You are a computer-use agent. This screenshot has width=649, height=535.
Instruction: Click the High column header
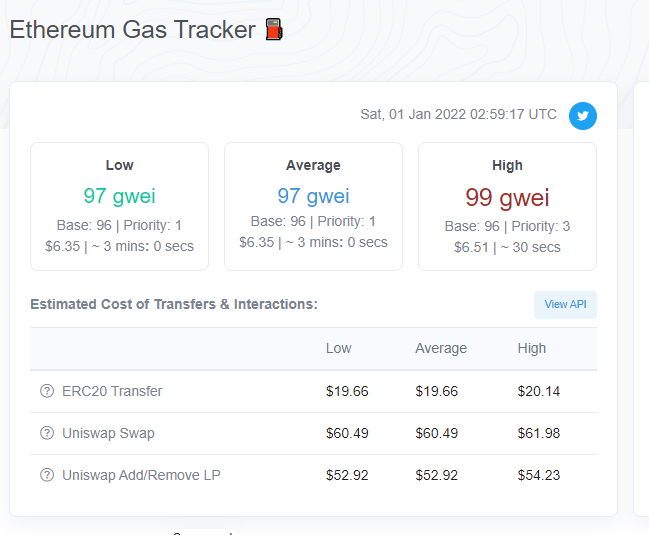coord(532,348)
